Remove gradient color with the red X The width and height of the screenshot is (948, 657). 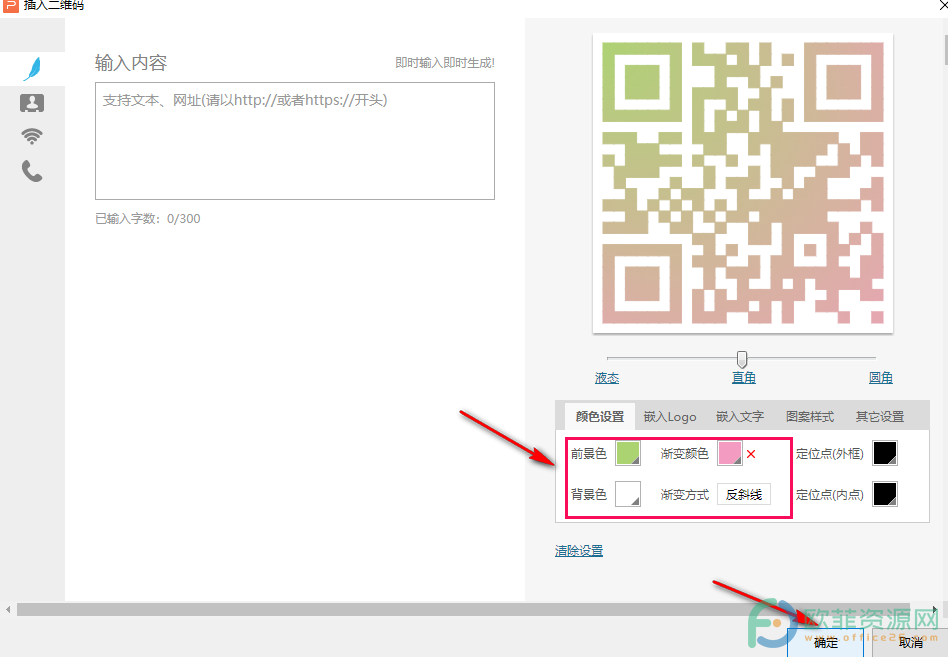pyautogui.click(x=751, y=454)
